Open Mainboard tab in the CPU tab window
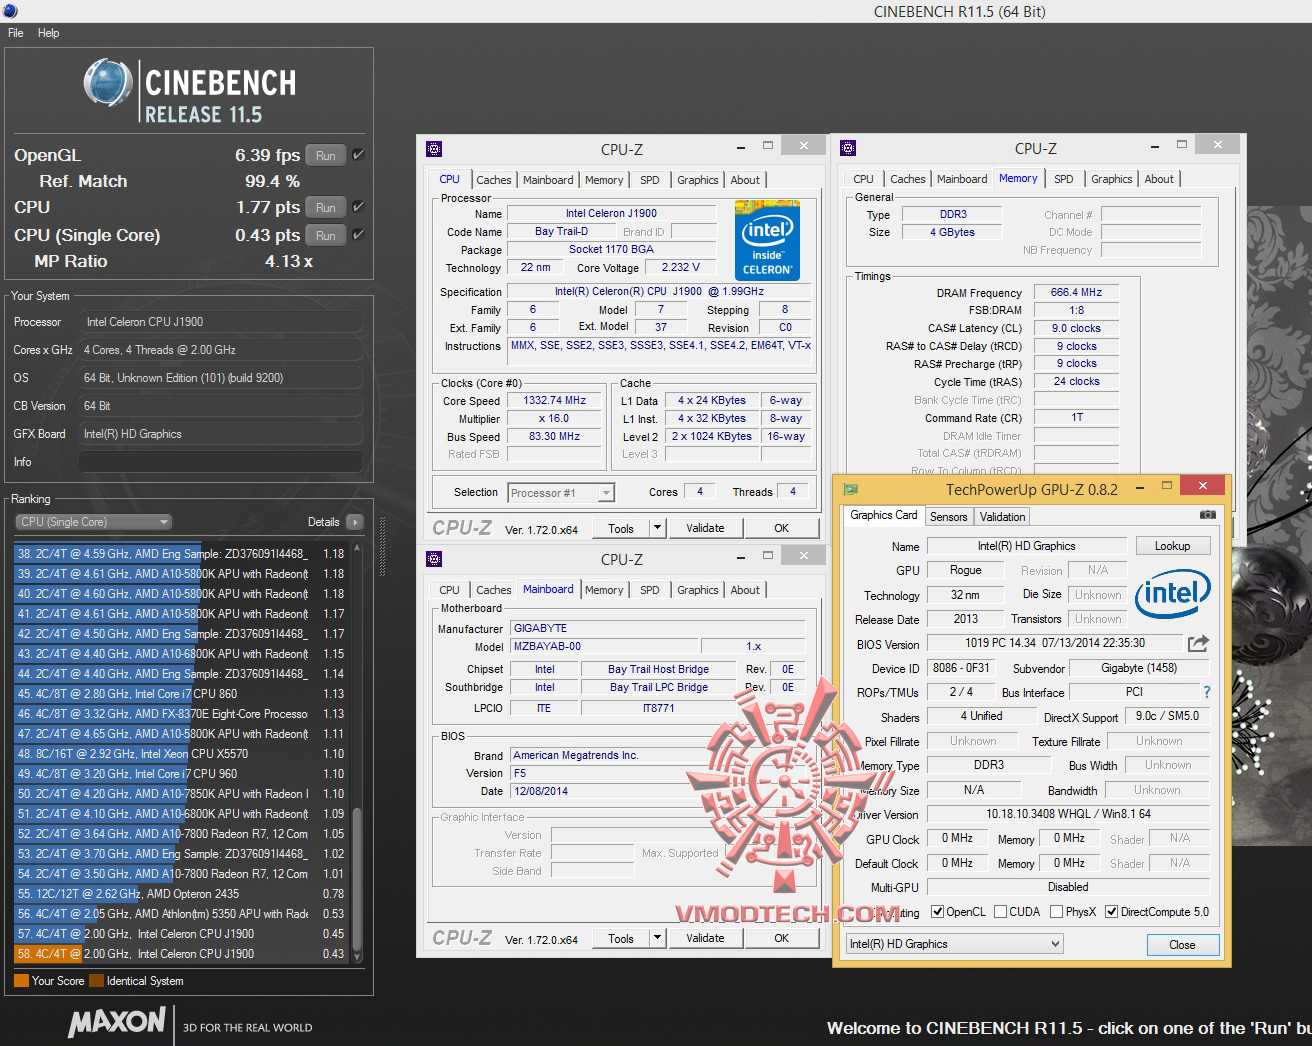This screenshot has width=1312, height=1046. [x=548, y=180]
